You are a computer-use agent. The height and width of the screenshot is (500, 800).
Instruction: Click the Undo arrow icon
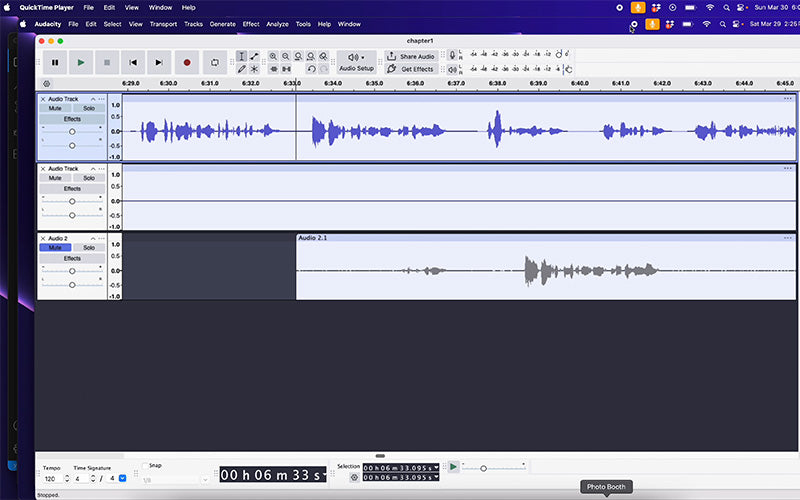point(311,69)
